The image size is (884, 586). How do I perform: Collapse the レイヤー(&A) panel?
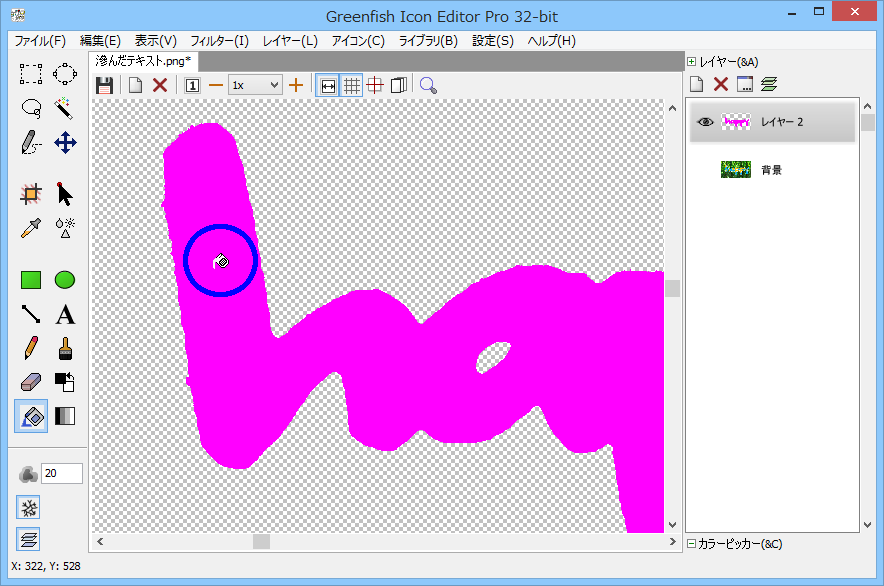pyautogui.click(x=691, y=61)
